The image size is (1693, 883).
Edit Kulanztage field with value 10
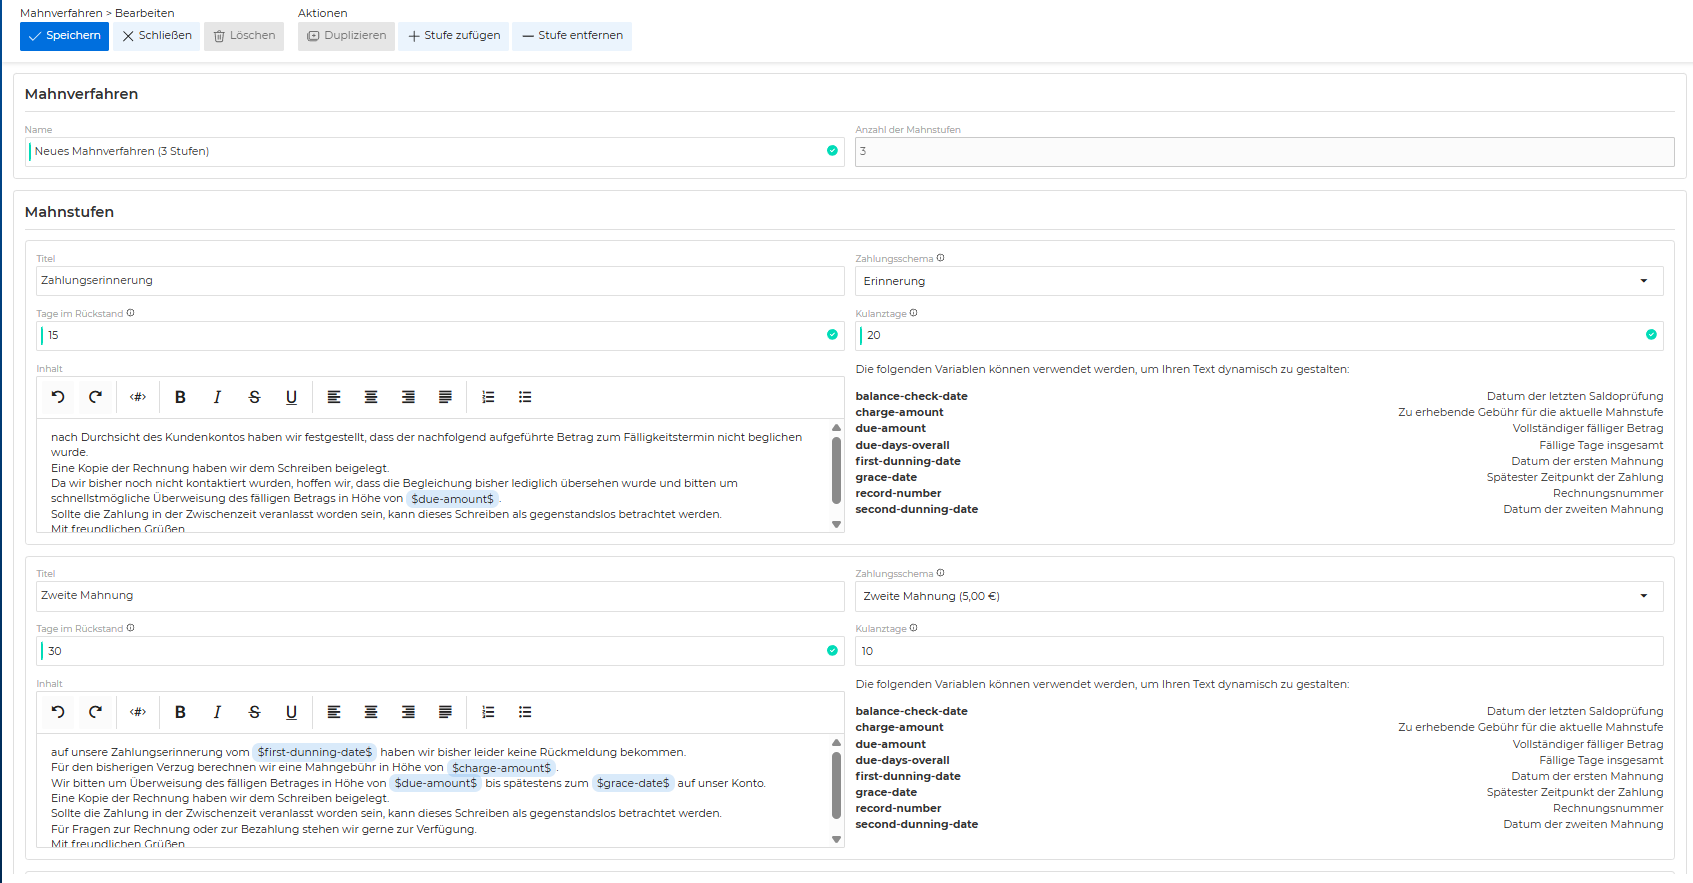pos(1259,651)
